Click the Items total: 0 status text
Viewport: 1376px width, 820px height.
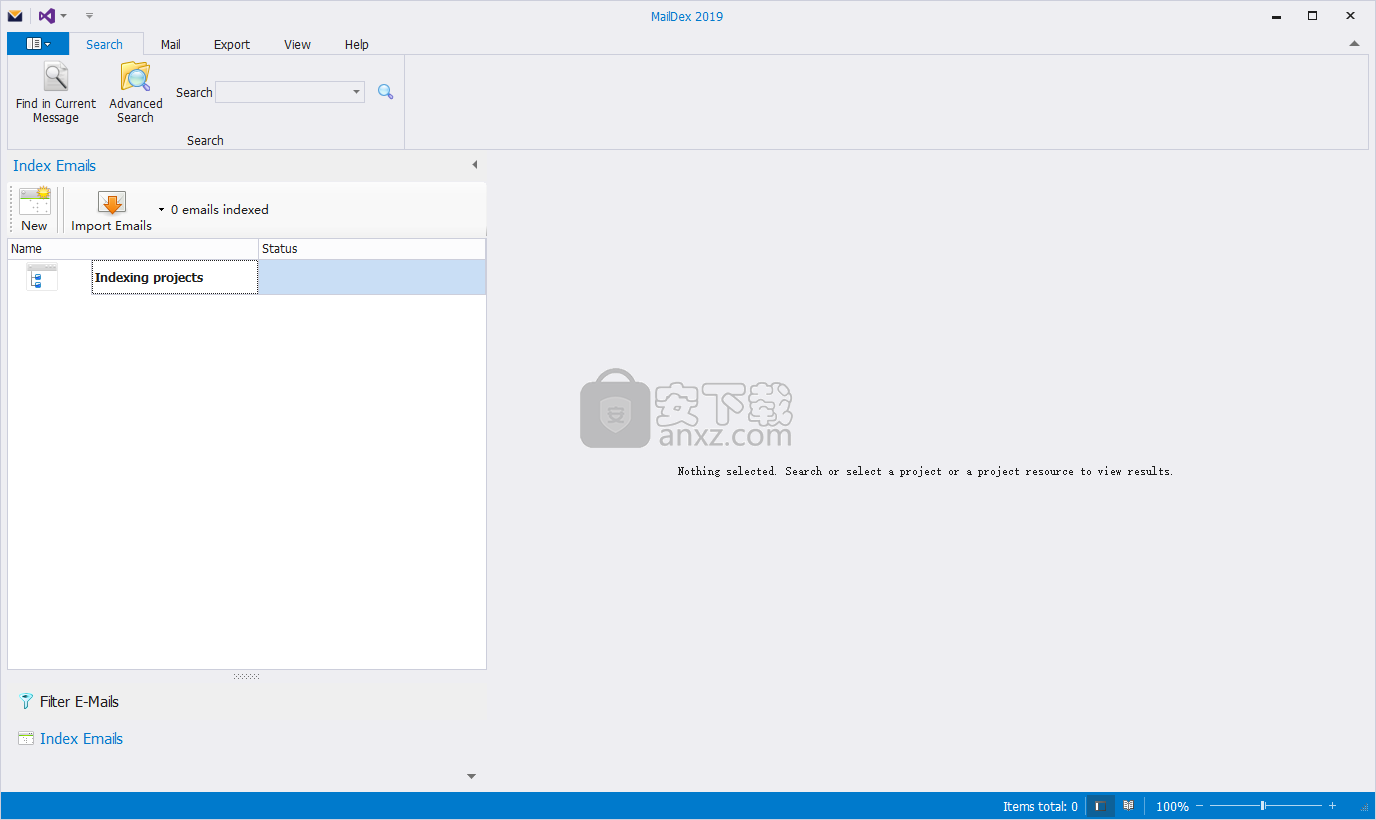pyautogui.click(x=1040, y=806)
